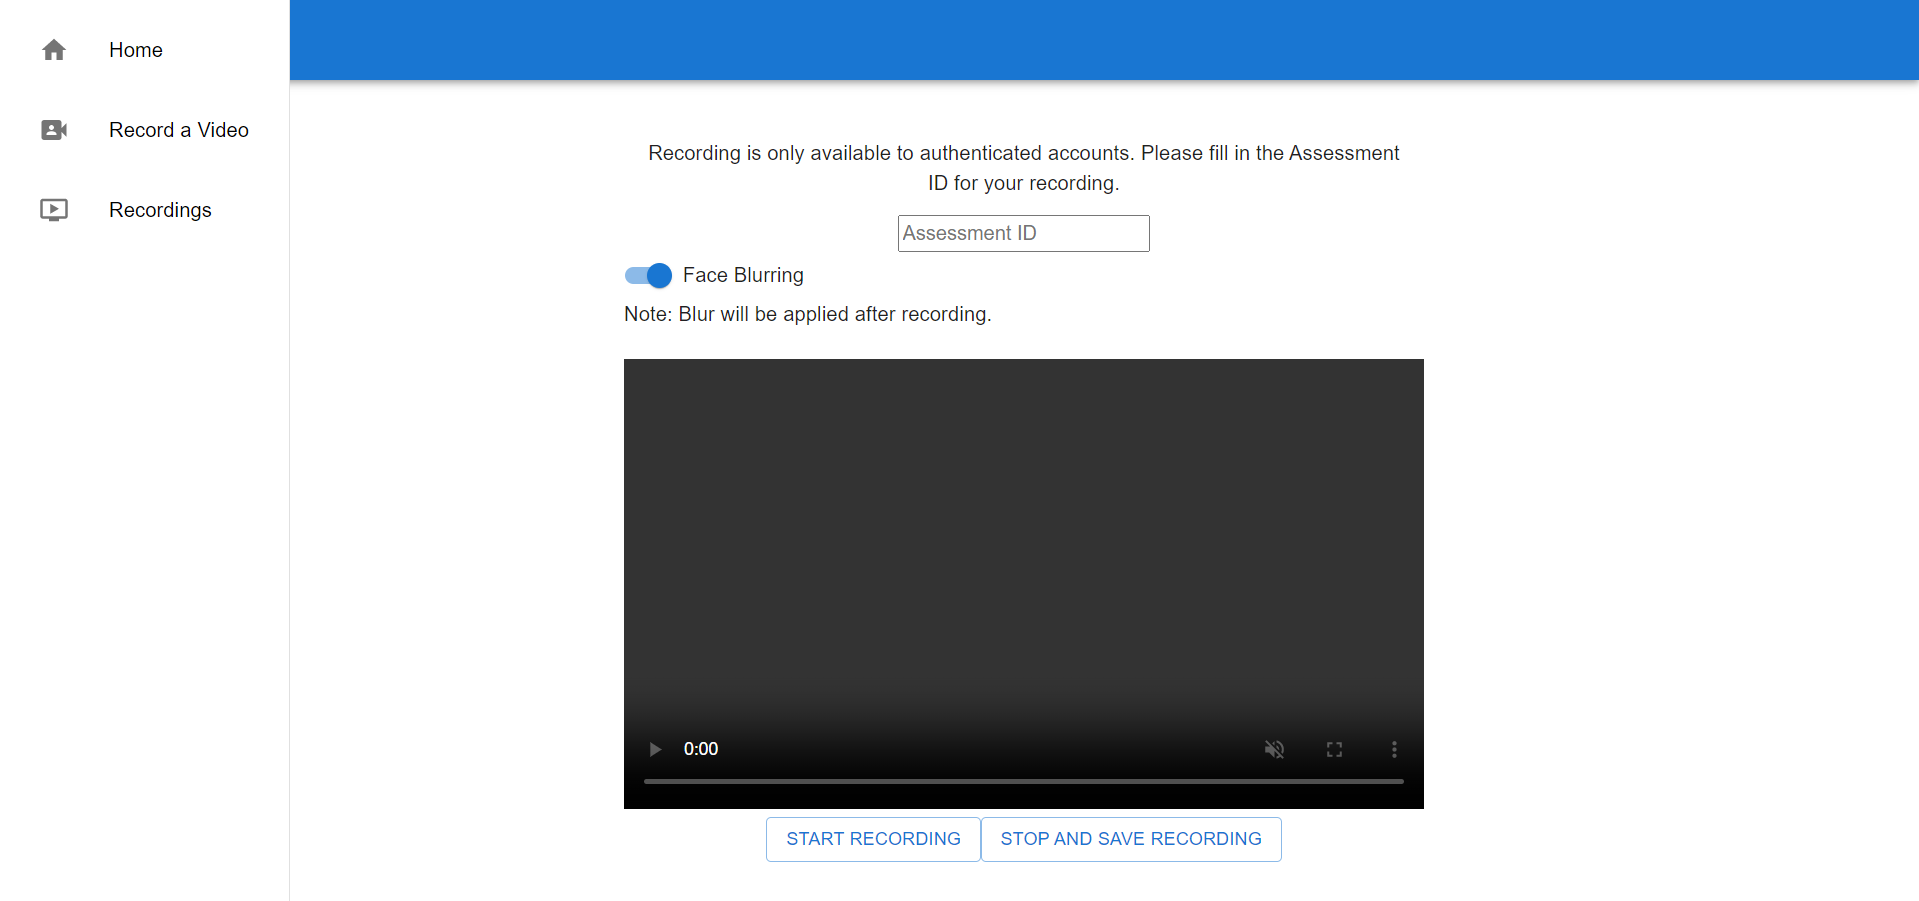Navigate to Home from the sidebar

tap(135, 50)
